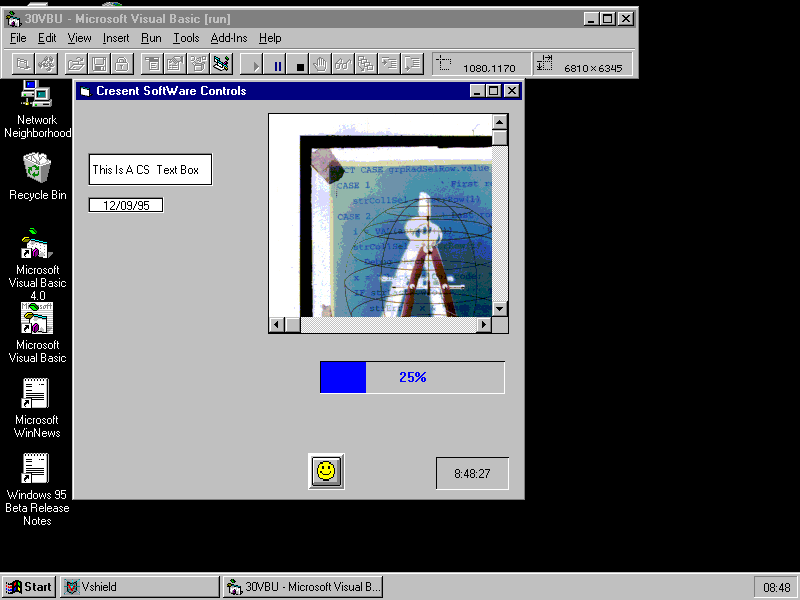
Task: Click the Toggle Breakpoint hand icon
Action: pyautogui.click(x=321, y=65)
